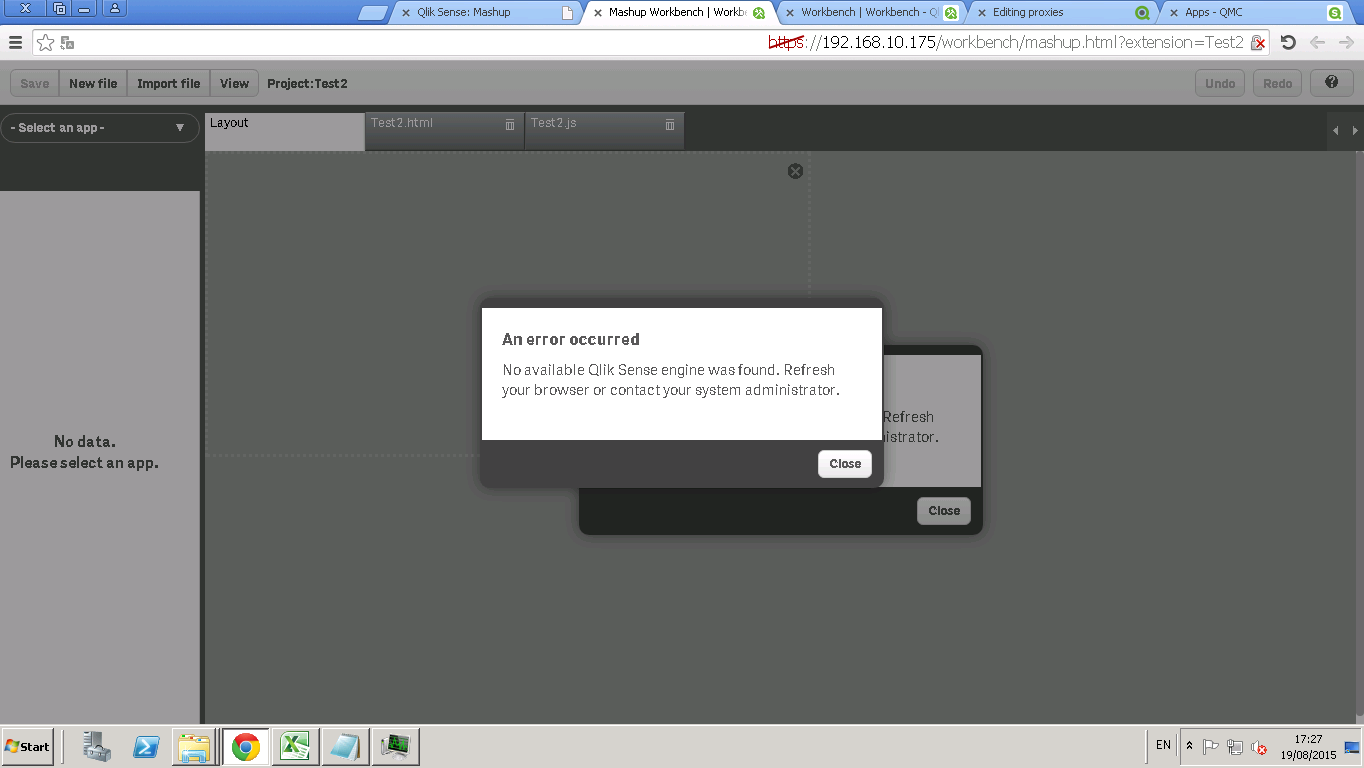Screen dimensions: 1364x768
Task: Switch to Chrome on the taskbar
Action: (x=245, y=746)
